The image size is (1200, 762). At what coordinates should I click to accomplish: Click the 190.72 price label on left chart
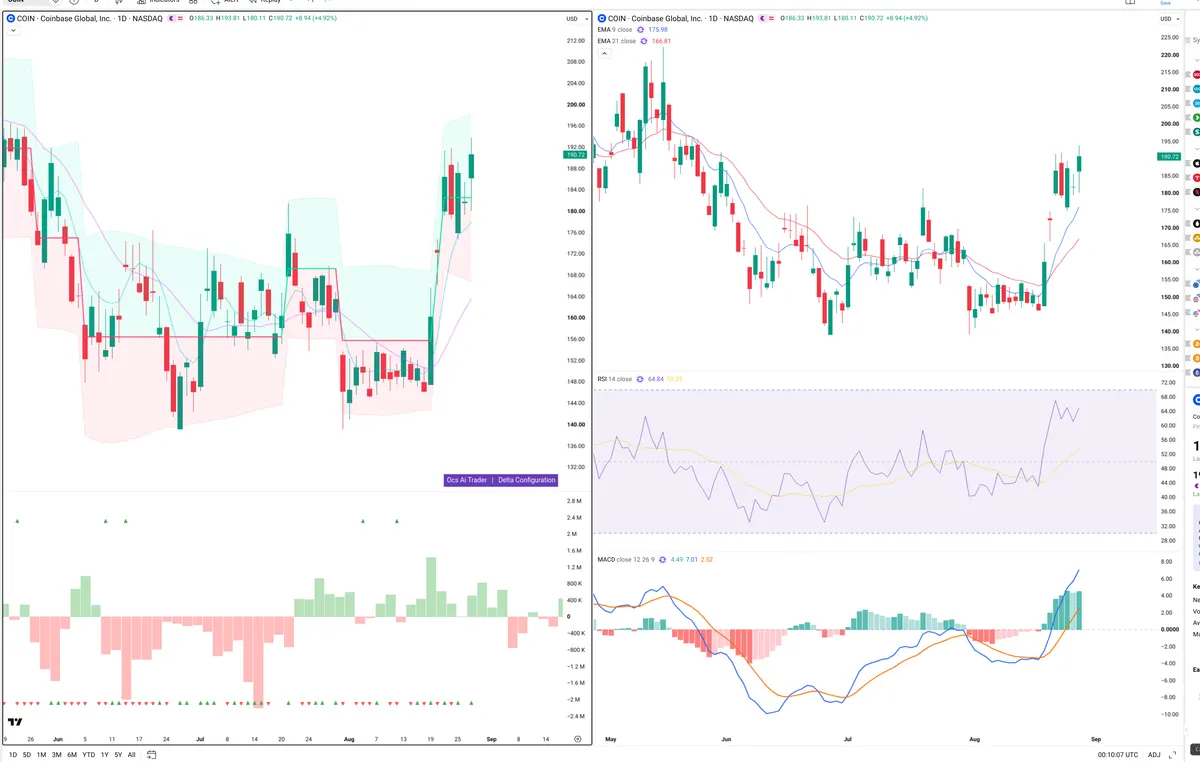point(574,156)
